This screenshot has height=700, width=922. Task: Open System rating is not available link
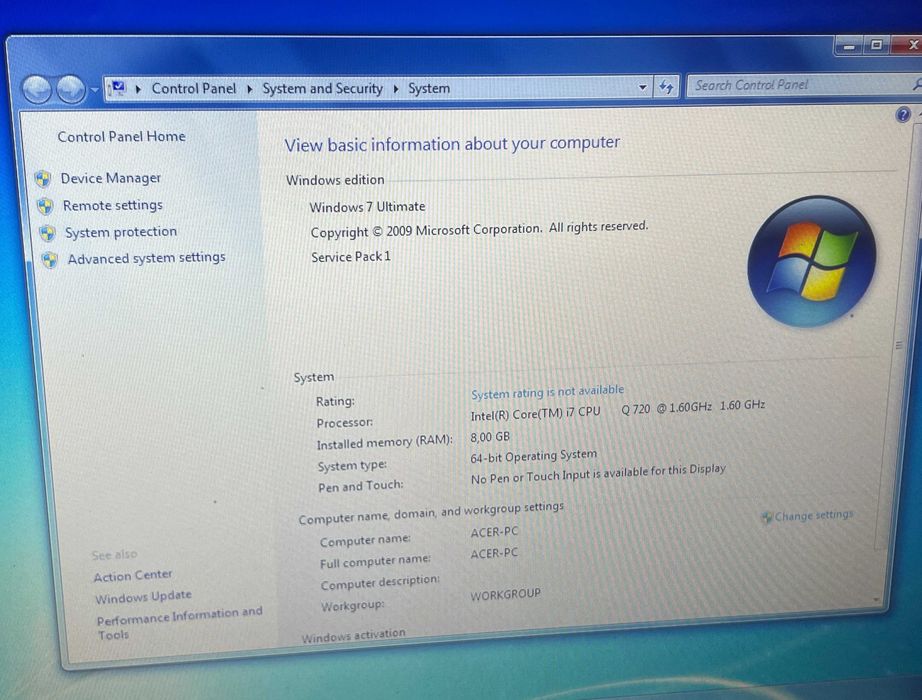point(547,392)
